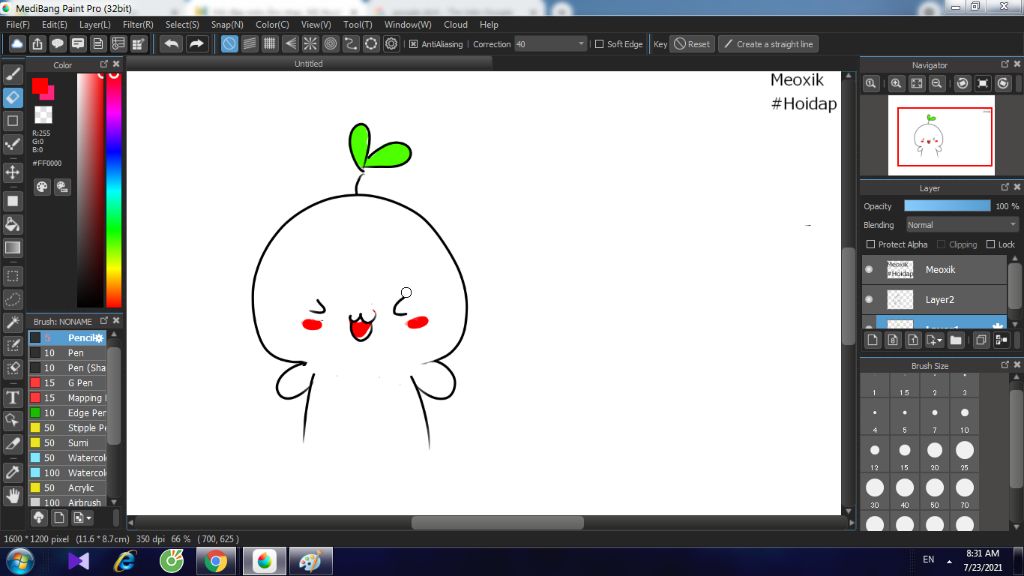Screen dimensions: 1024x576
Task: Enable the concentric circle snap guide
Action: pyautogui.click(x=330, y=44)
